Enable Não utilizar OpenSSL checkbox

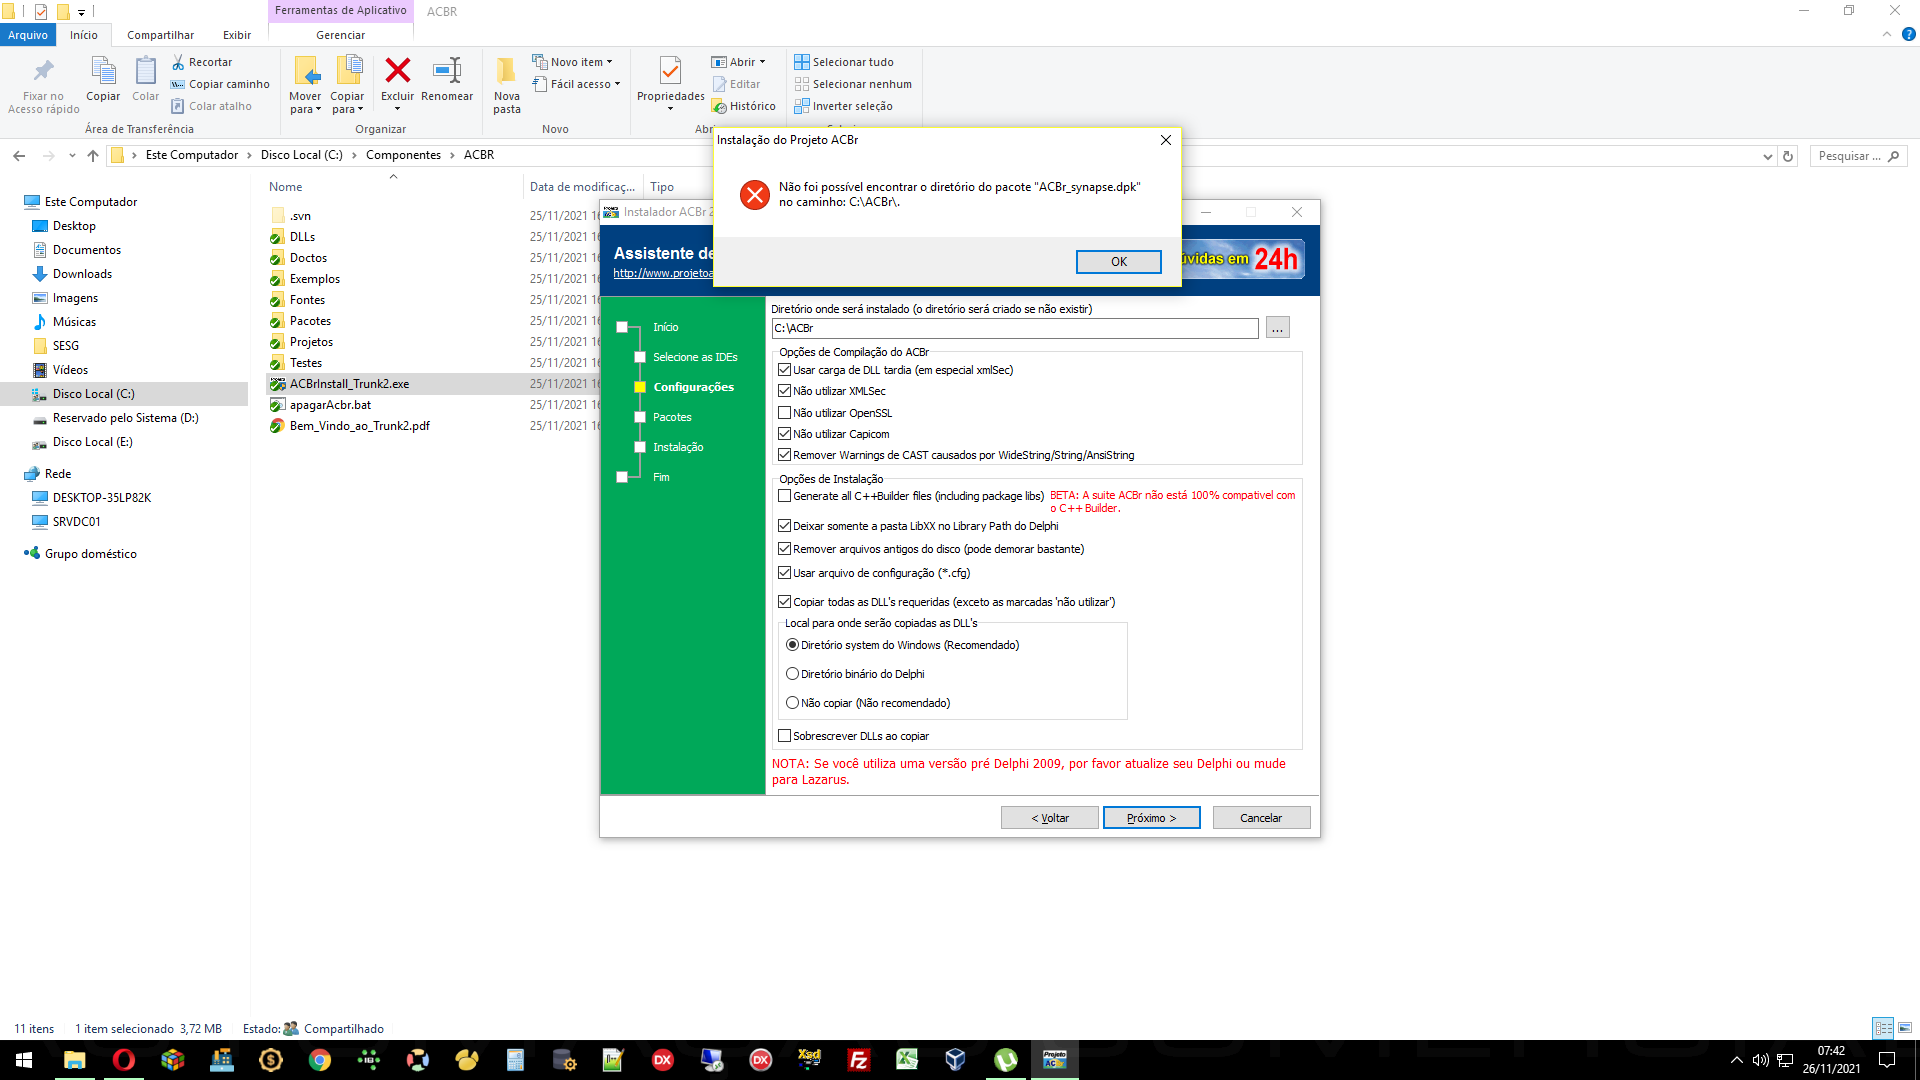(x=785, y=413)
